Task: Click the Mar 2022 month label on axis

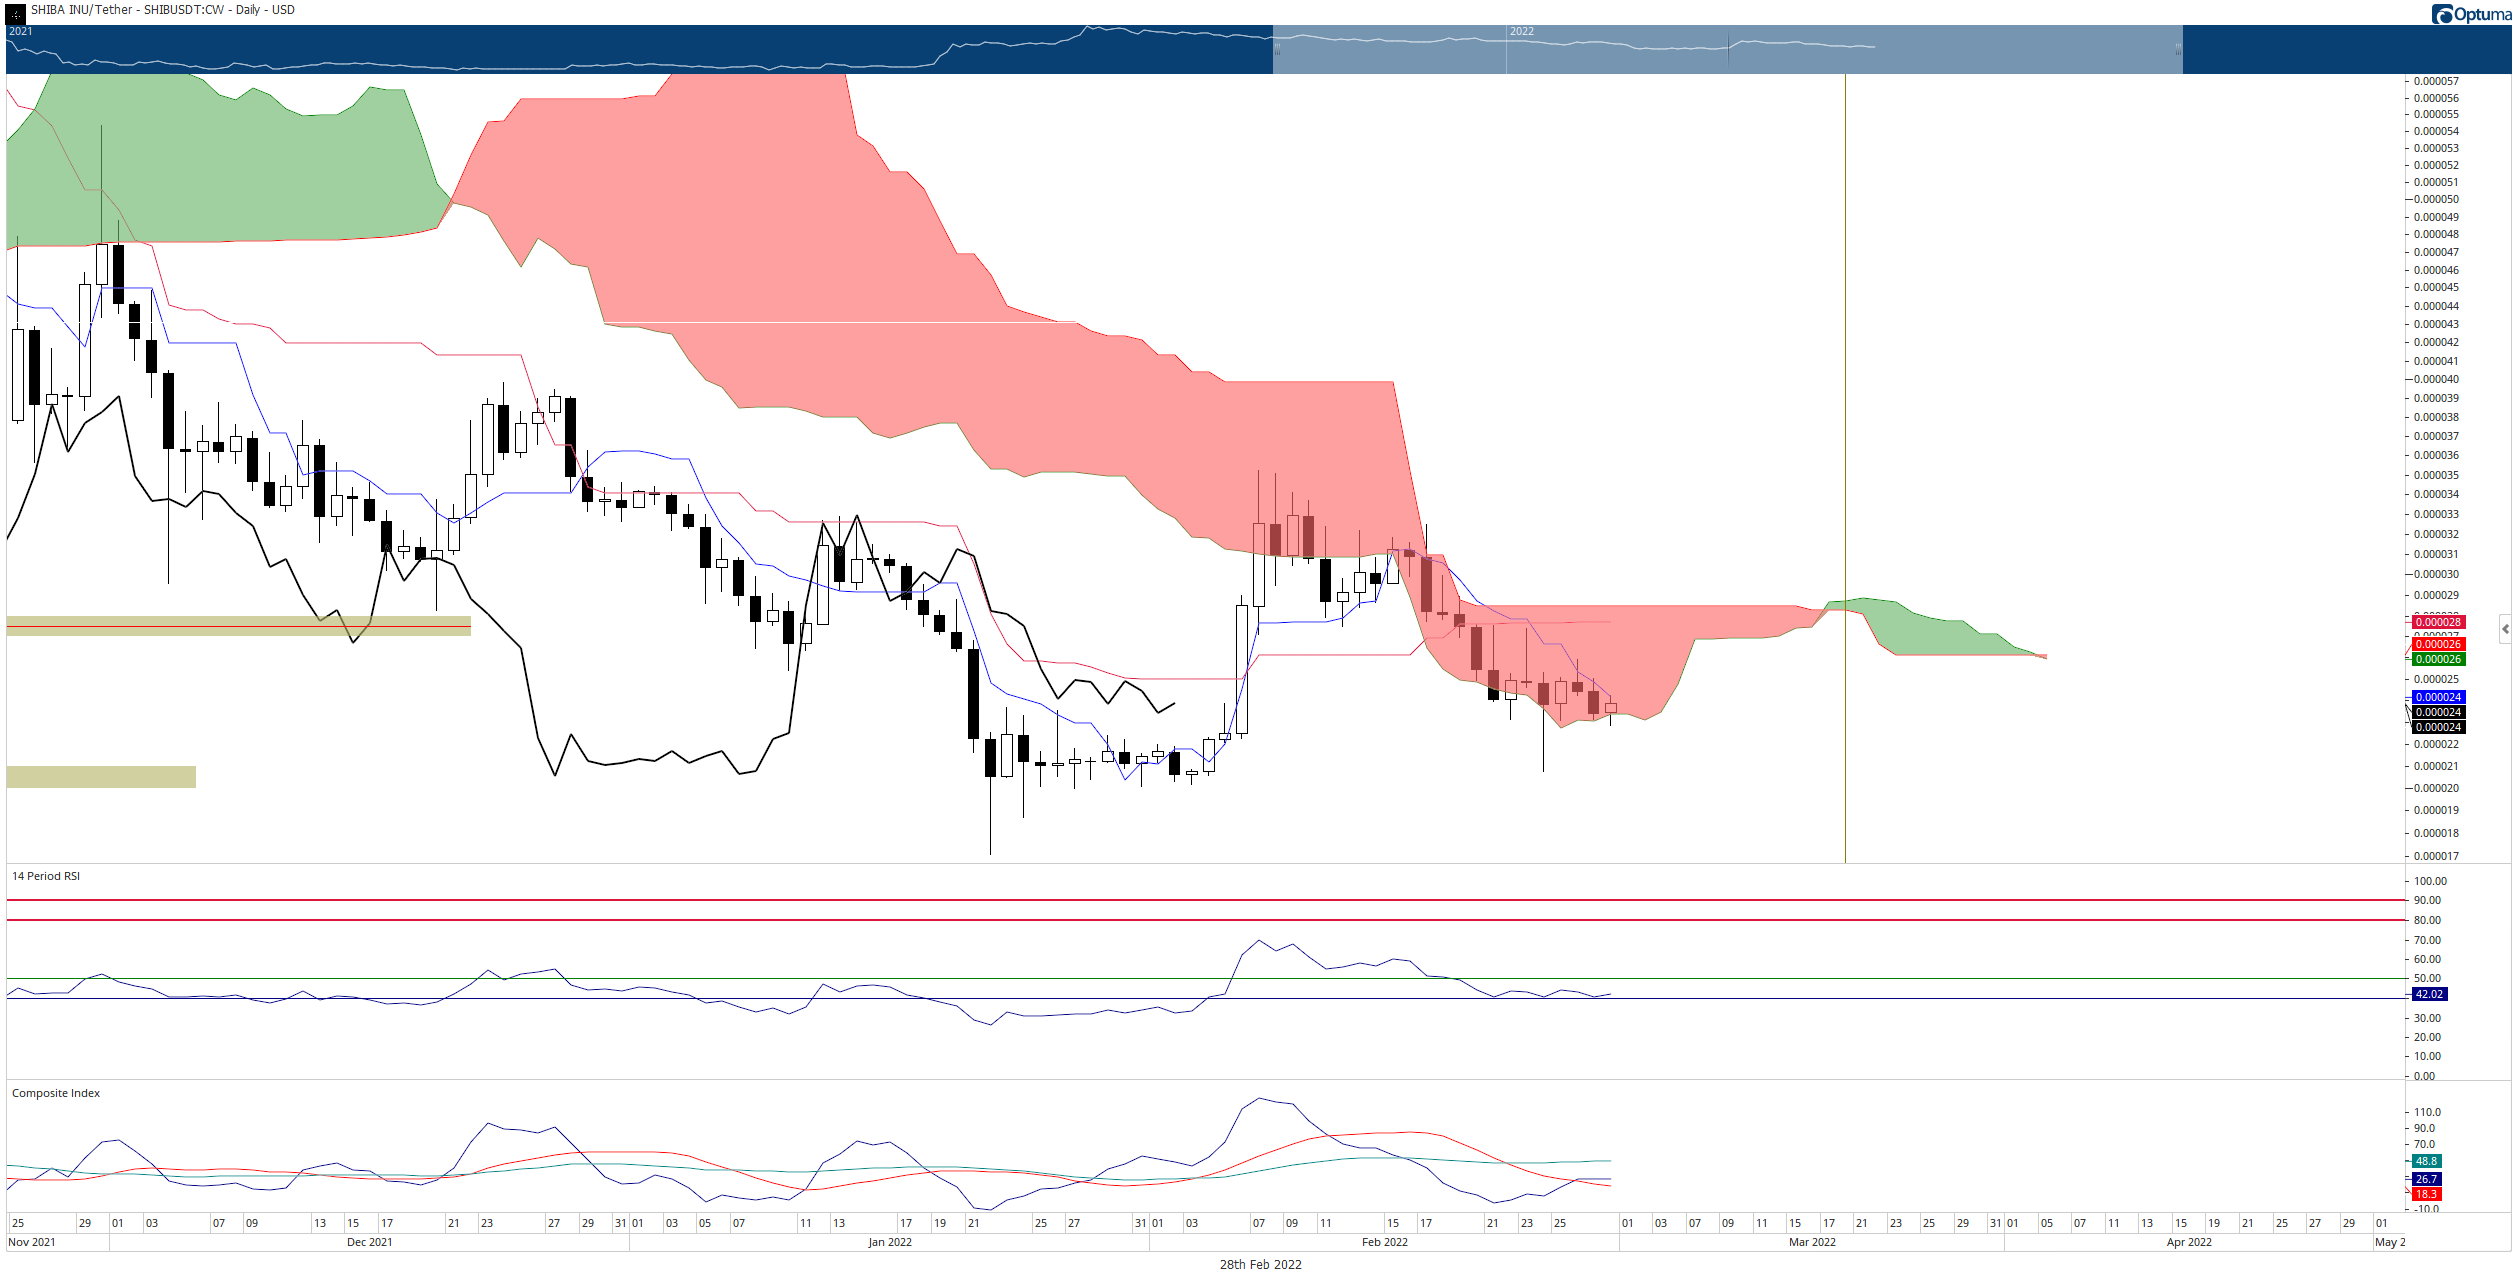Action: 1812,1242
